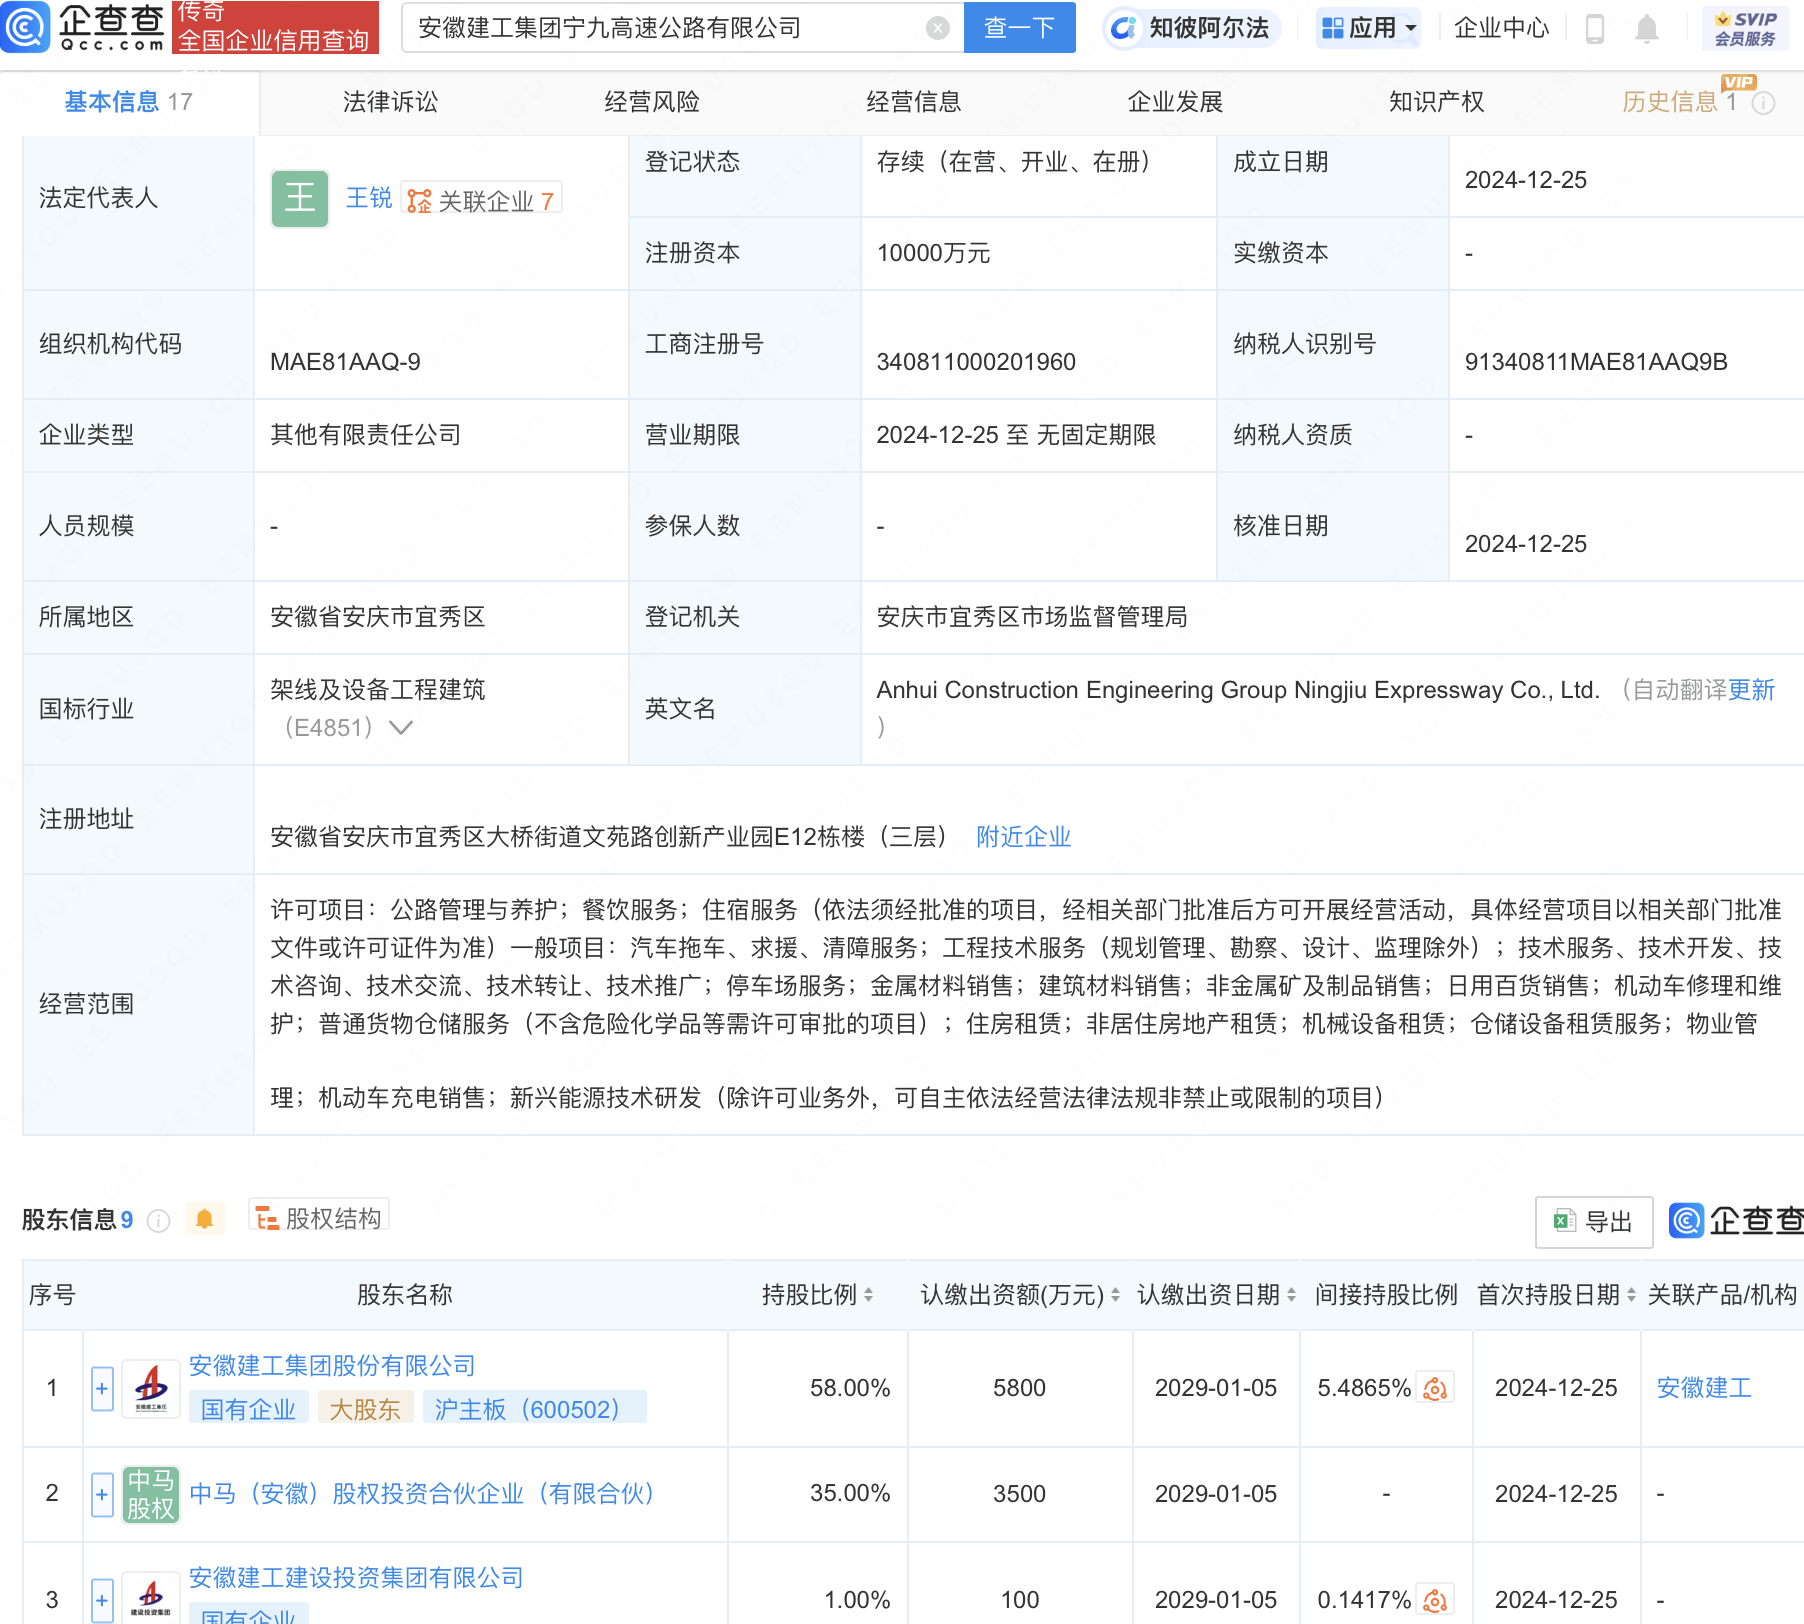Switch to 经营风险 tab
Viewport: 1804px width, 1624px height.
click(652, 102)
